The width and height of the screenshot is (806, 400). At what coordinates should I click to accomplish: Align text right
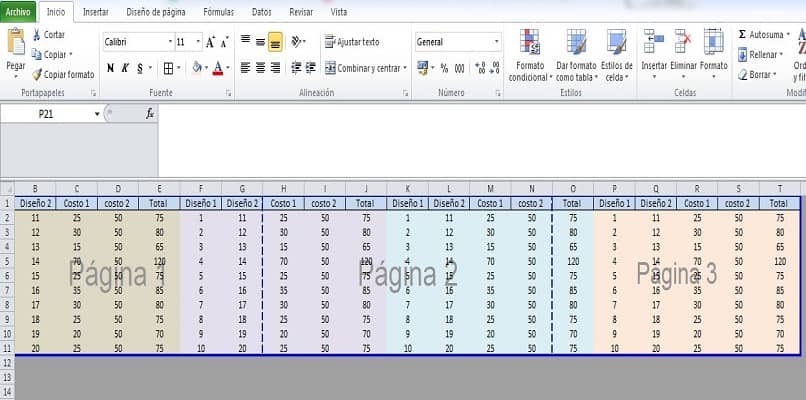(x=276, y=67)
